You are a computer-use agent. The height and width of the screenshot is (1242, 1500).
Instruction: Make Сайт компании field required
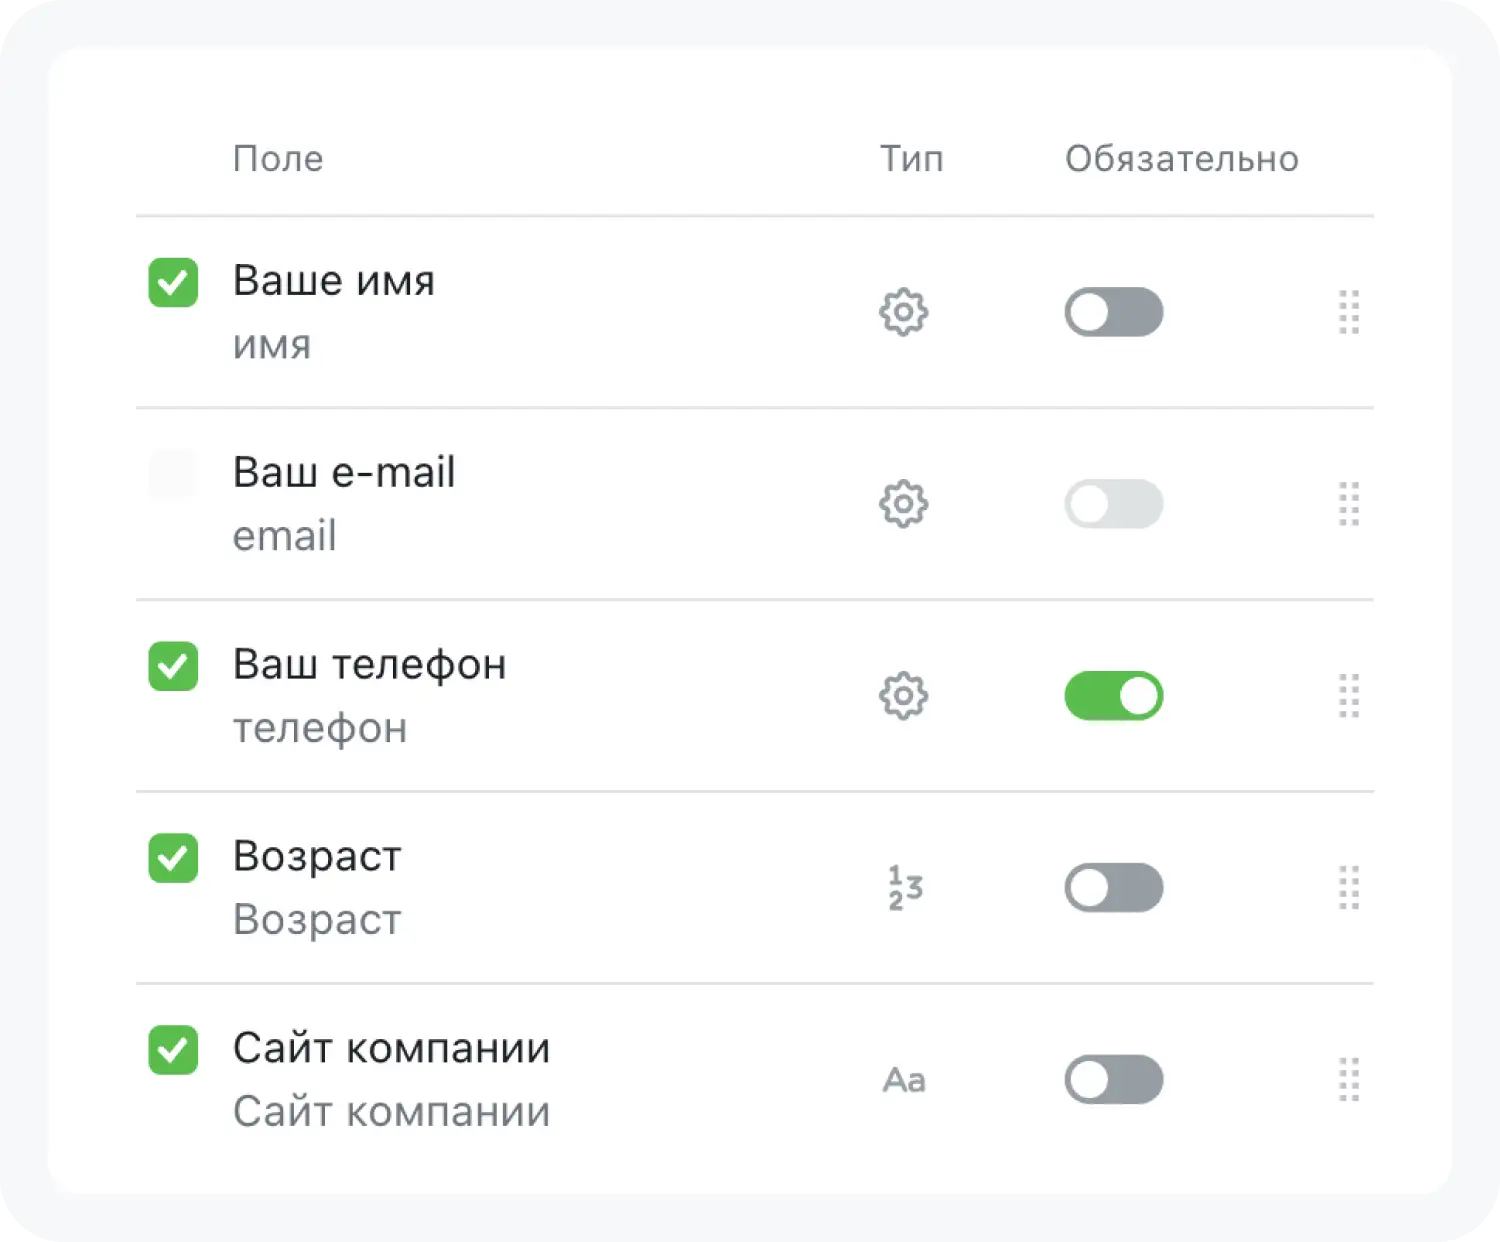[x=1113, y=1080]
